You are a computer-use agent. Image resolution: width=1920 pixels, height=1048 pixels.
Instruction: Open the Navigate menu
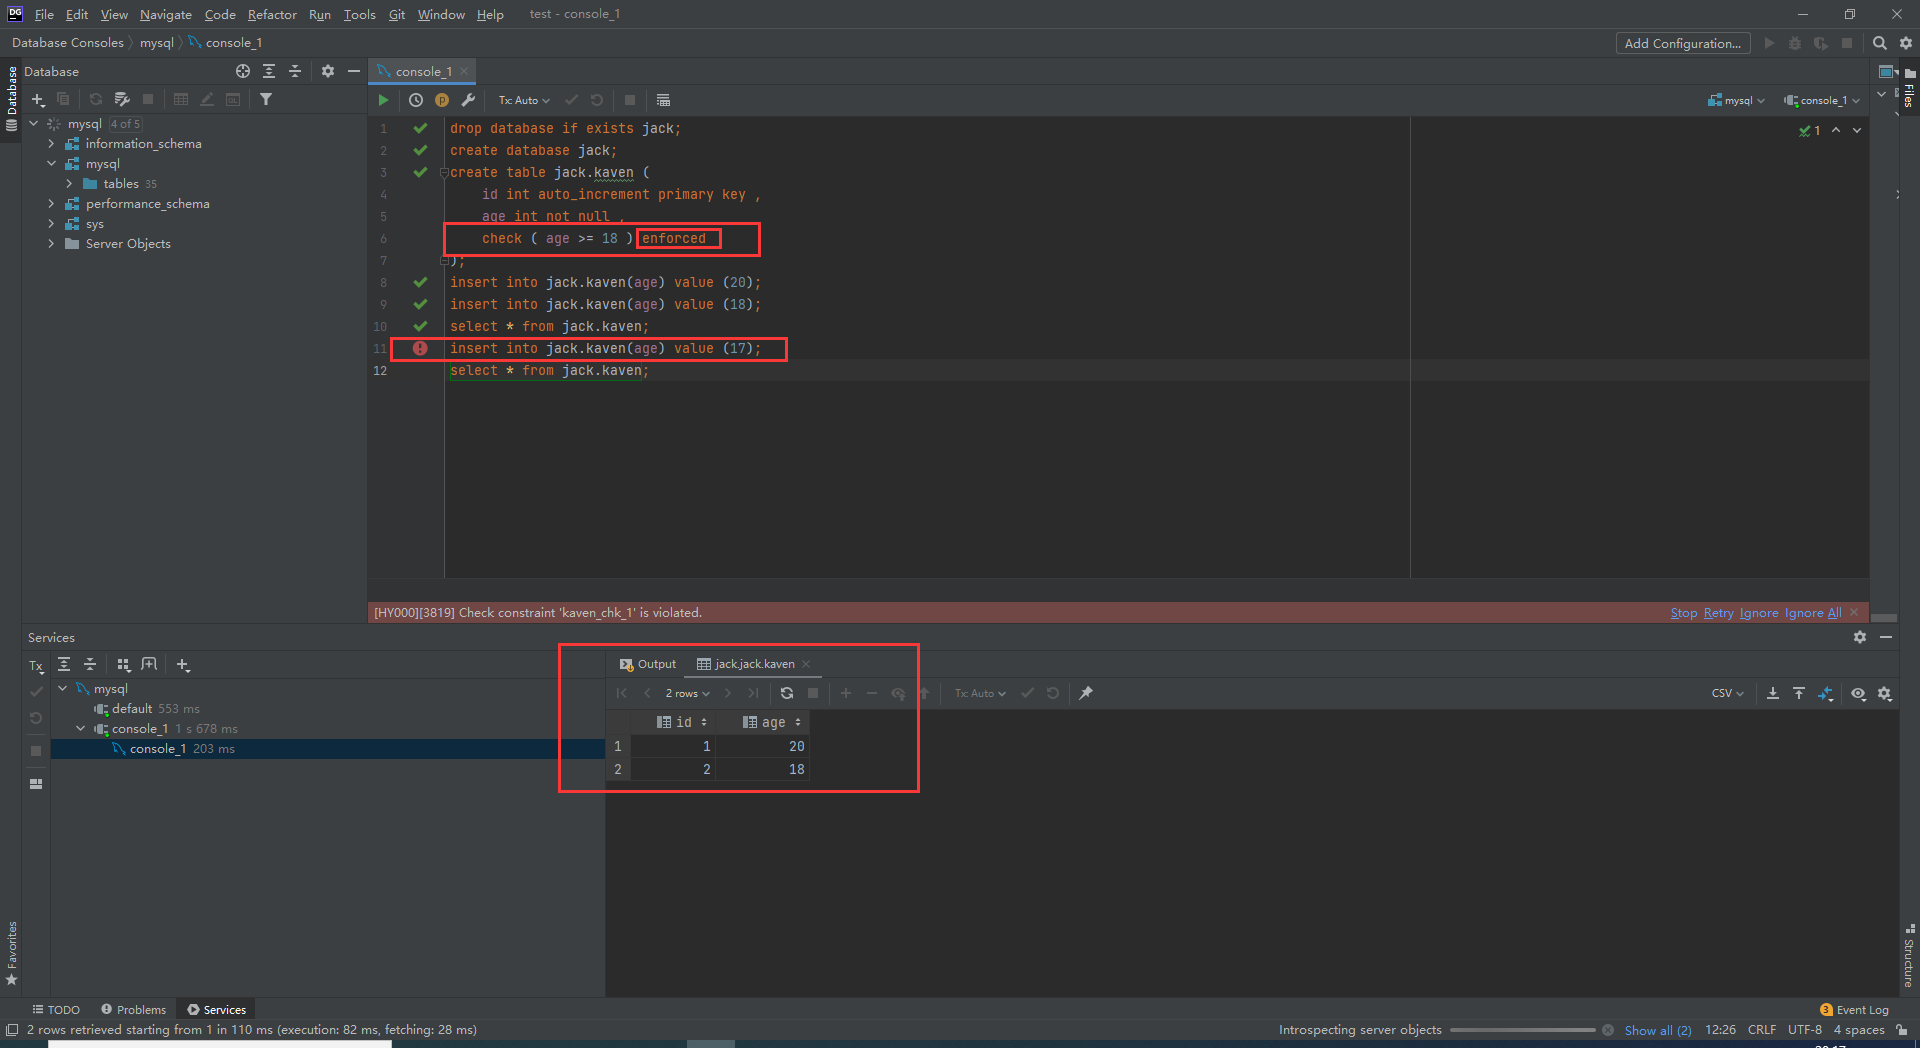pos(165,14)
